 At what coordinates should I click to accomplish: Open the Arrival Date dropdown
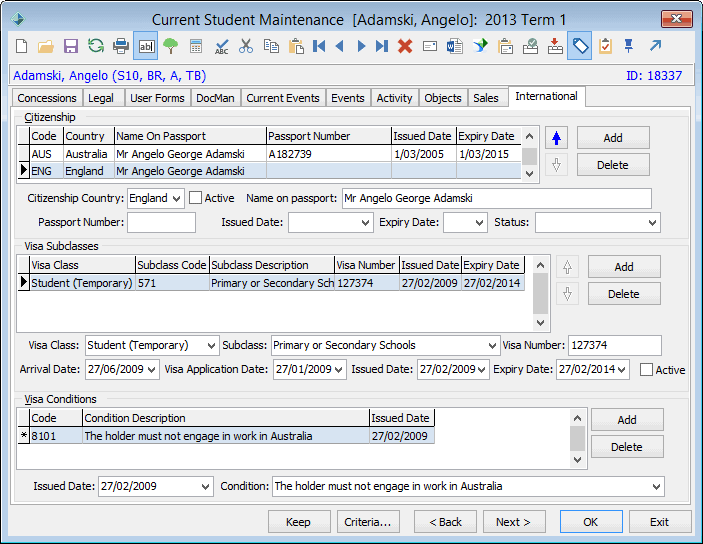[152, 370]
